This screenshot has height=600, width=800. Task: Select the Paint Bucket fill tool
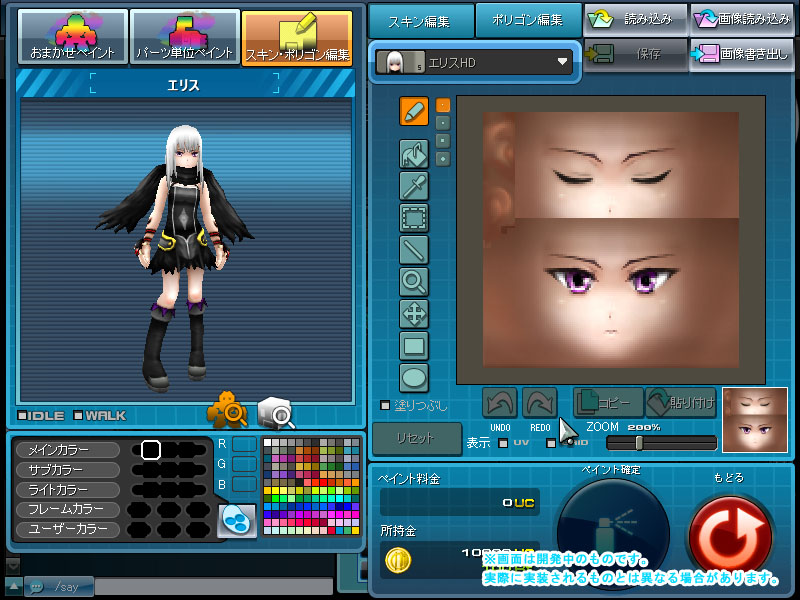[414, 154]
